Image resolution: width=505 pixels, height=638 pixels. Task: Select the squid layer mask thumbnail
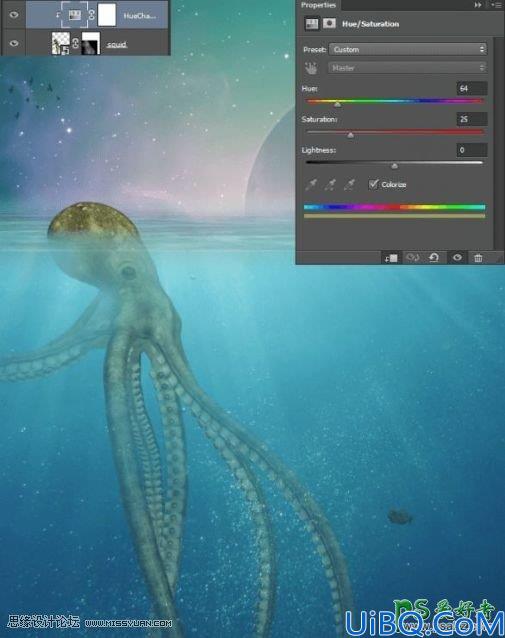click(91, 44)
